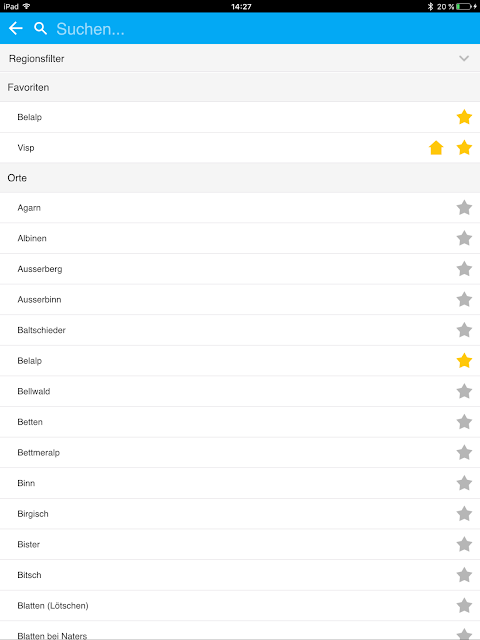Add Birgisch to favorites with star
The width and height of the screenshot is (480, 640).
464,514
